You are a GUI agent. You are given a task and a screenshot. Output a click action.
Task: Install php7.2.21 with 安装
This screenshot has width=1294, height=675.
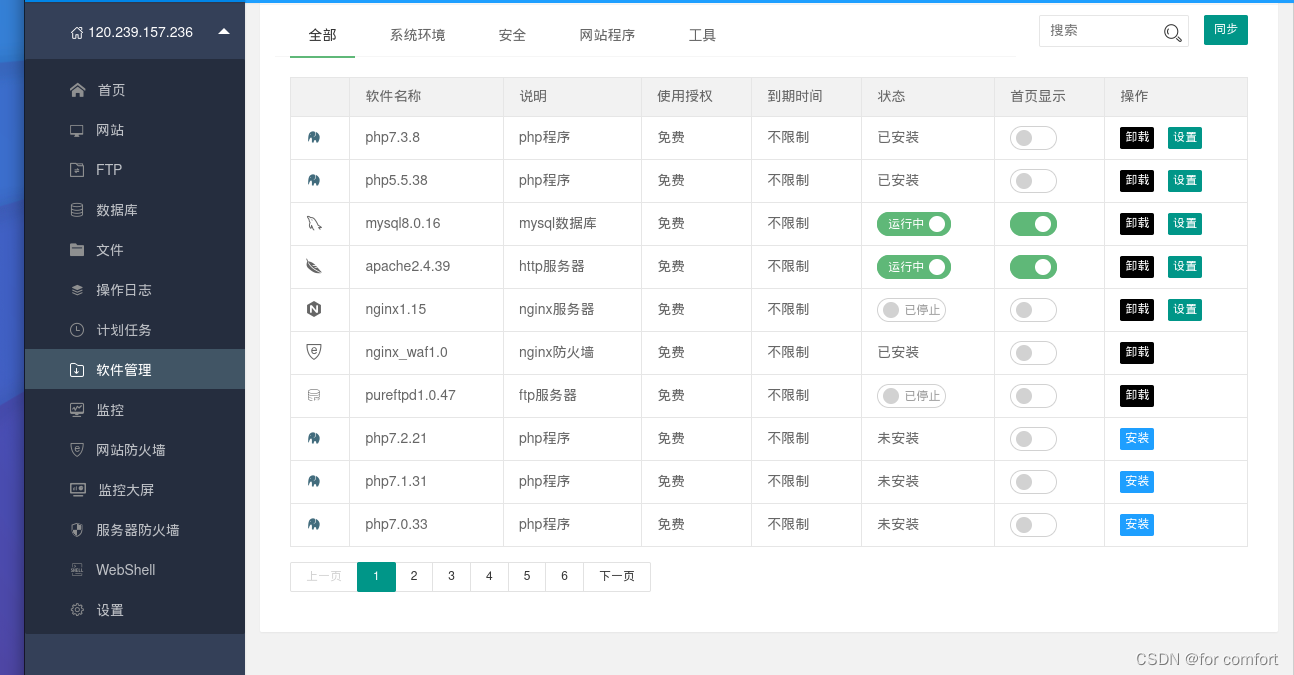[1137, 439]
